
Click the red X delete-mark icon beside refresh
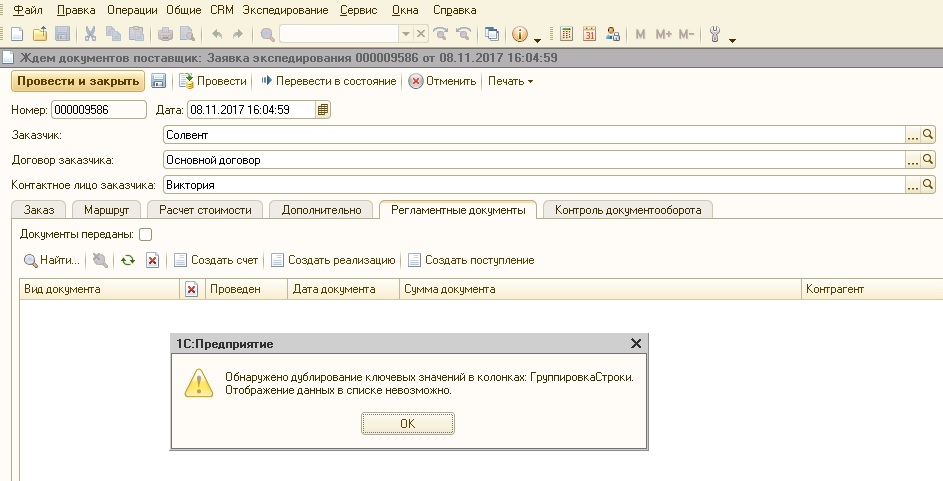pos(153,260)
